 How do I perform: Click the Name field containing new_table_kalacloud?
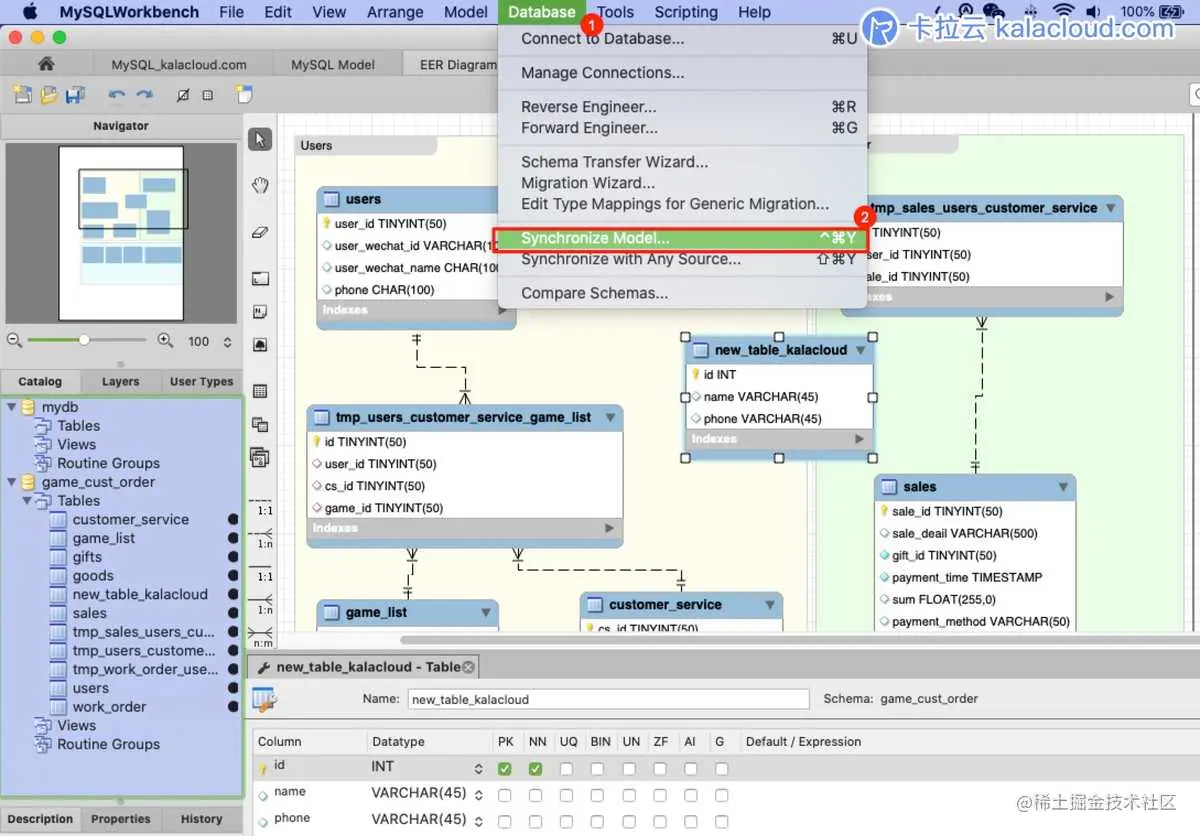608,699
